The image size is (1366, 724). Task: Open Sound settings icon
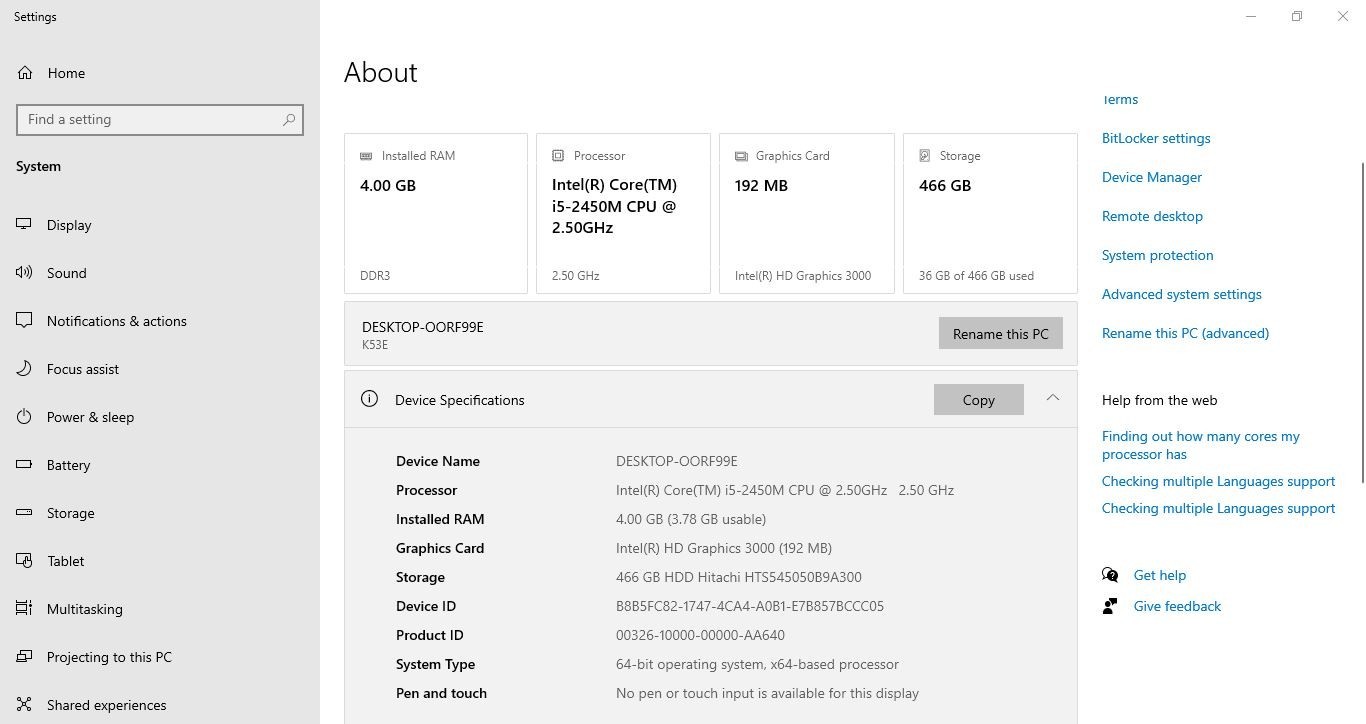25,273
